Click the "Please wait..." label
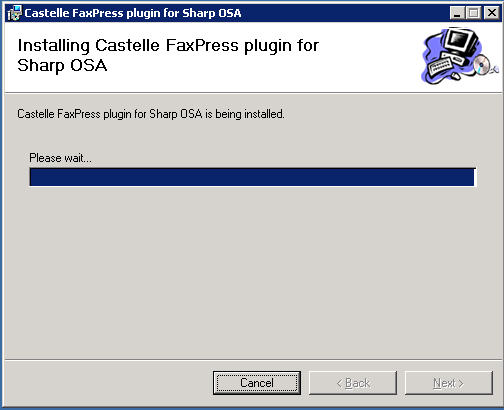504x410 pixels. tap(60, 158)
